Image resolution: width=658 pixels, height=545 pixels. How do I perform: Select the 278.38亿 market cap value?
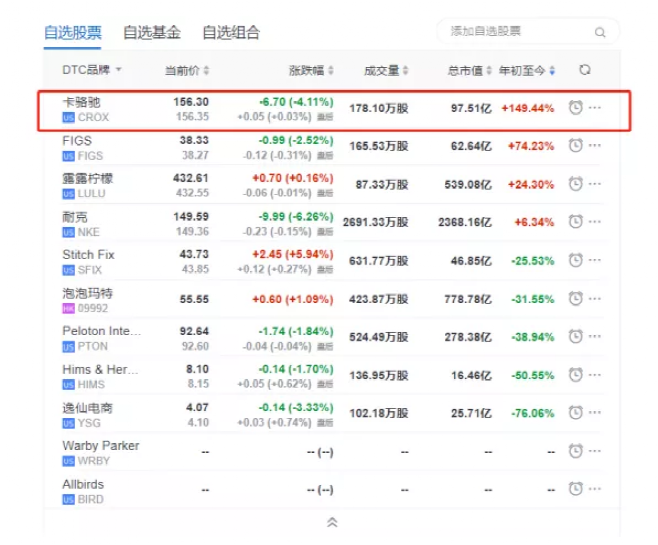point(468,337)
